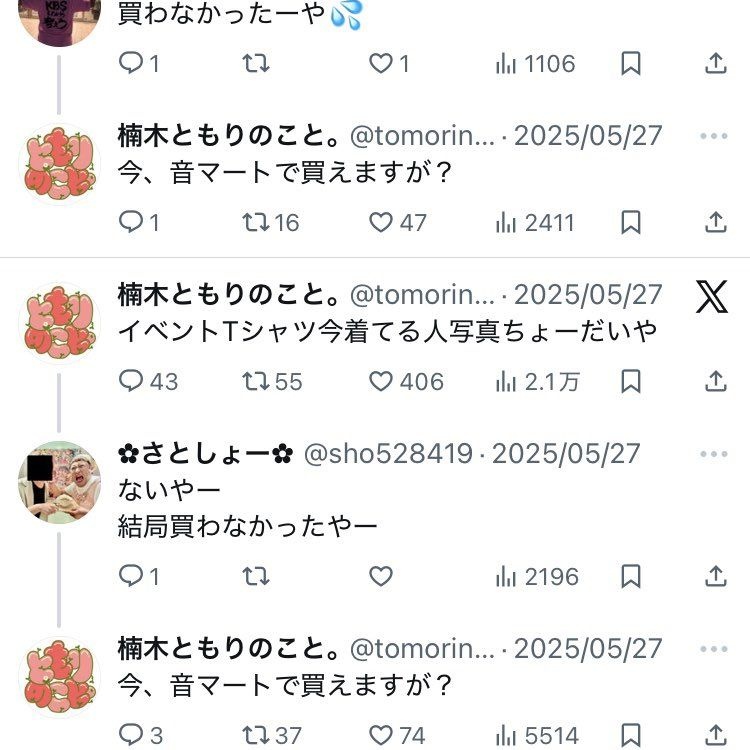Viewport: 750px width, 750px height.
Task: Open view count 5514 on the bottom tweet
Action: coord(537,735)
